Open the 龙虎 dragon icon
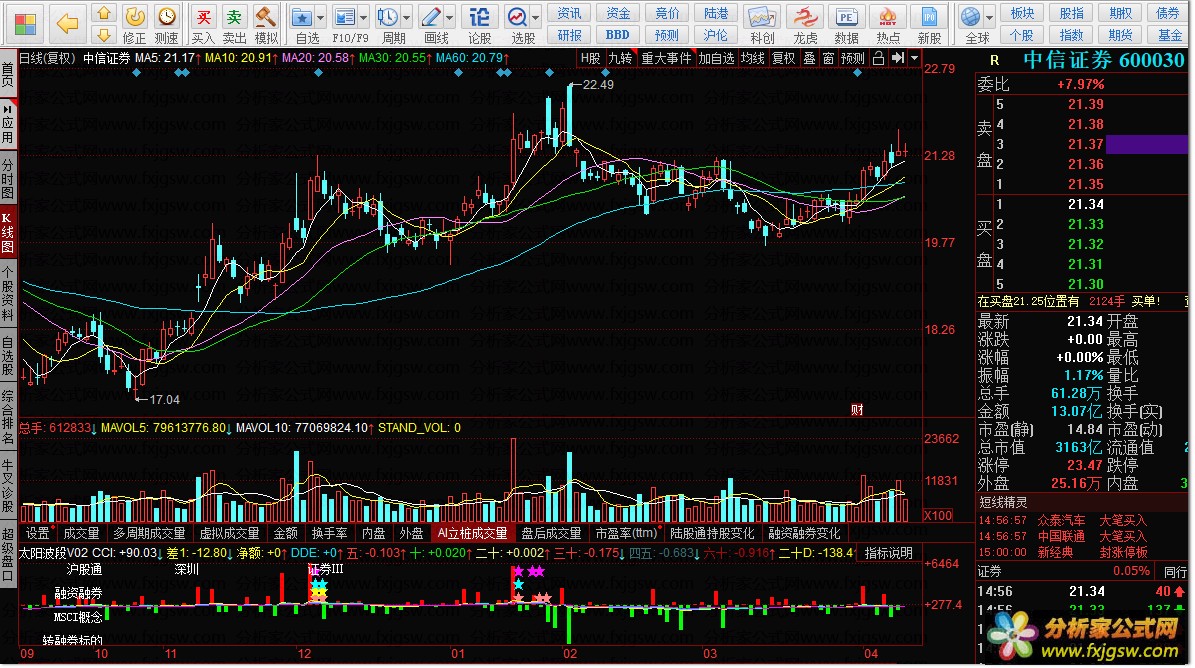The height and width of the screenshot is (668, 1195). (805, 16)
